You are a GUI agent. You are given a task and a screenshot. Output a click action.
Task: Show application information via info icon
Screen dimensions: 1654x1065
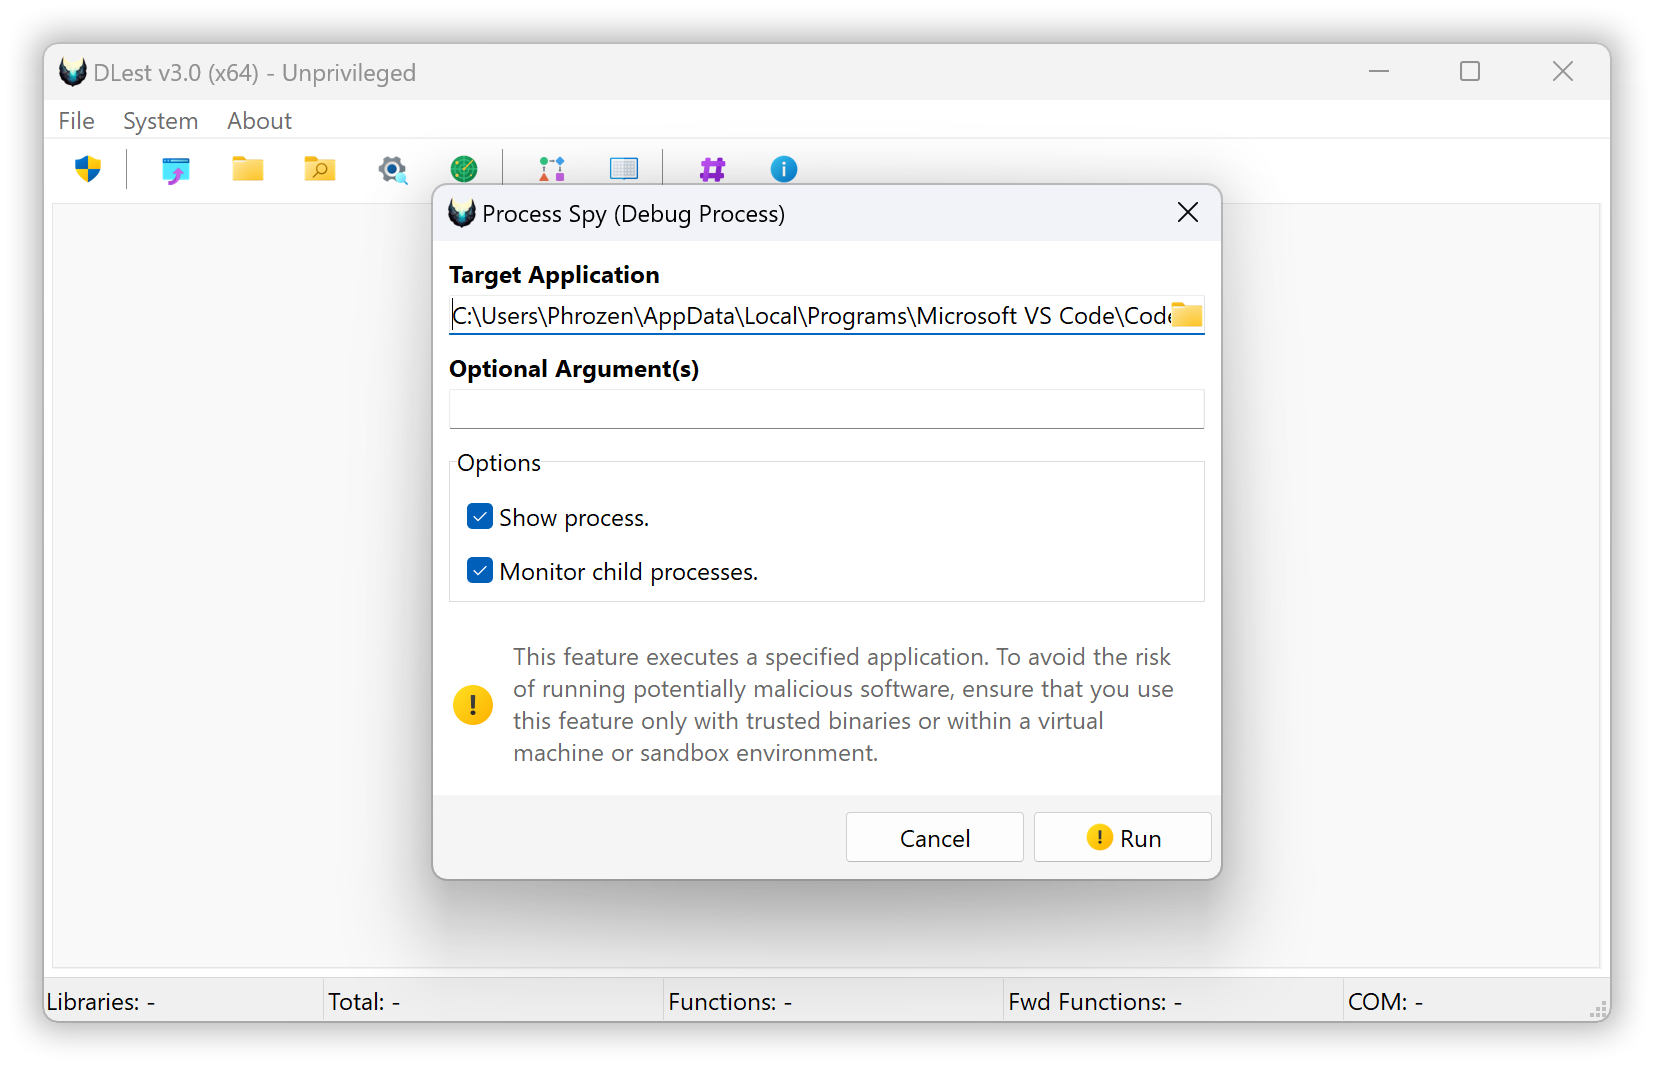[x=783, y=169]
